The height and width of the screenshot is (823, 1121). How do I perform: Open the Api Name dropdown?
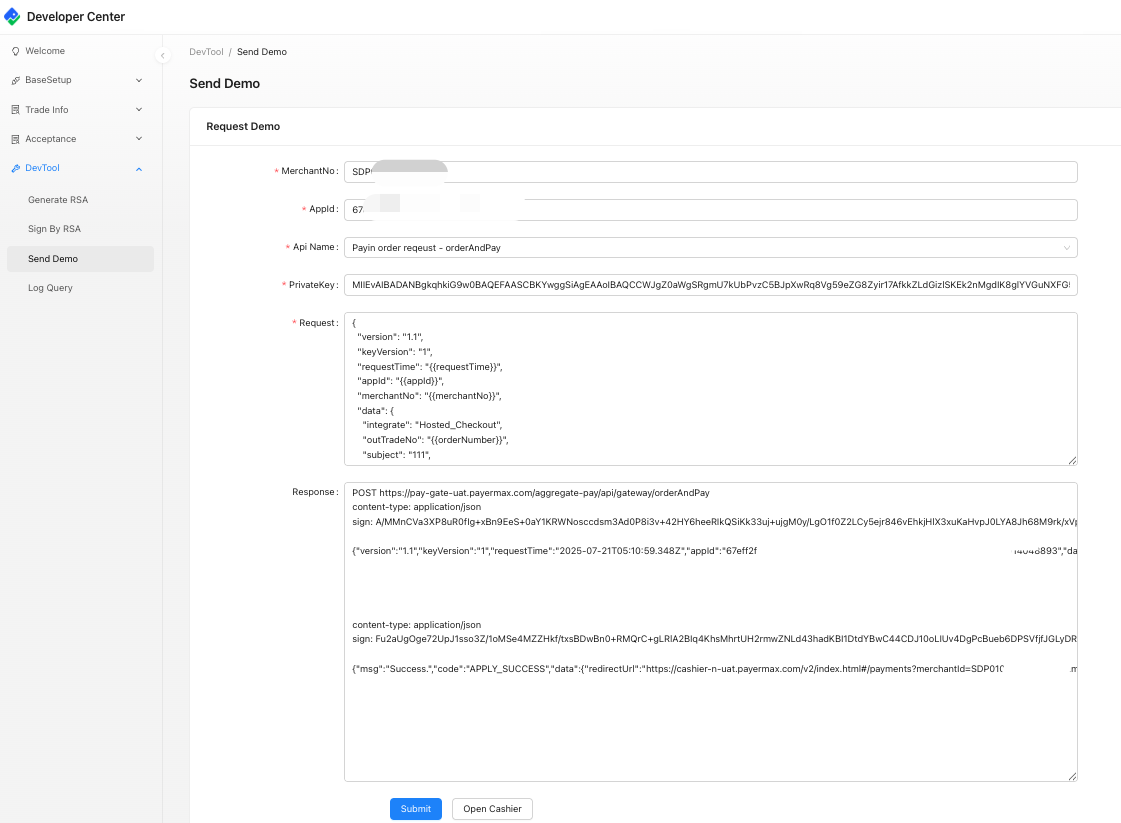(x=711, y=247)
